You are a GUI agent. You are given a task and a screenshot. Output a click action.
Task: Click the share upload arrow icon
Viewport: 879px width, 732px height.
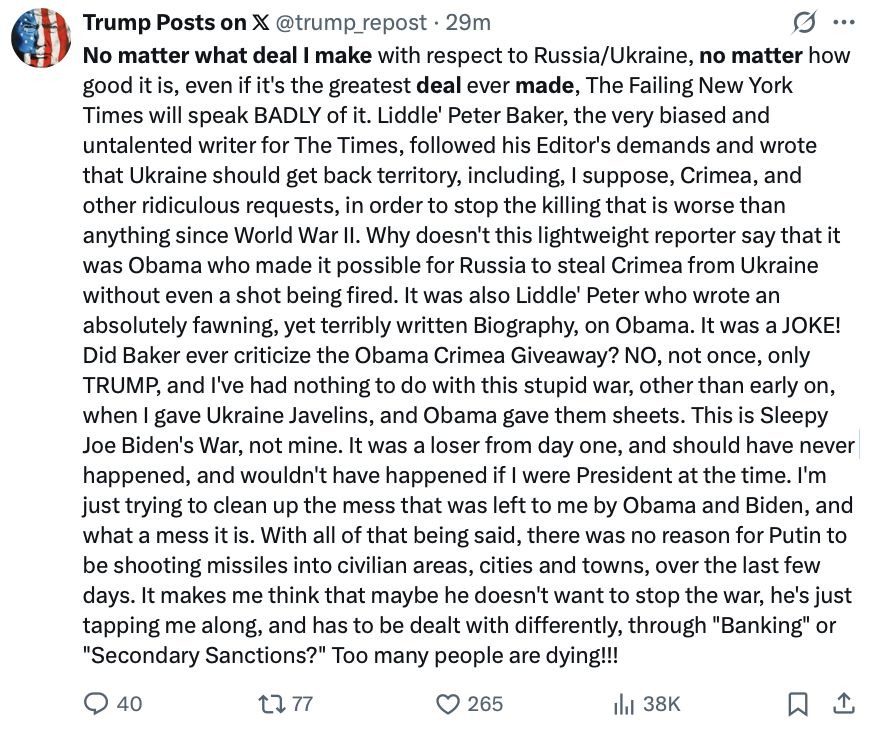coord(843,704)
